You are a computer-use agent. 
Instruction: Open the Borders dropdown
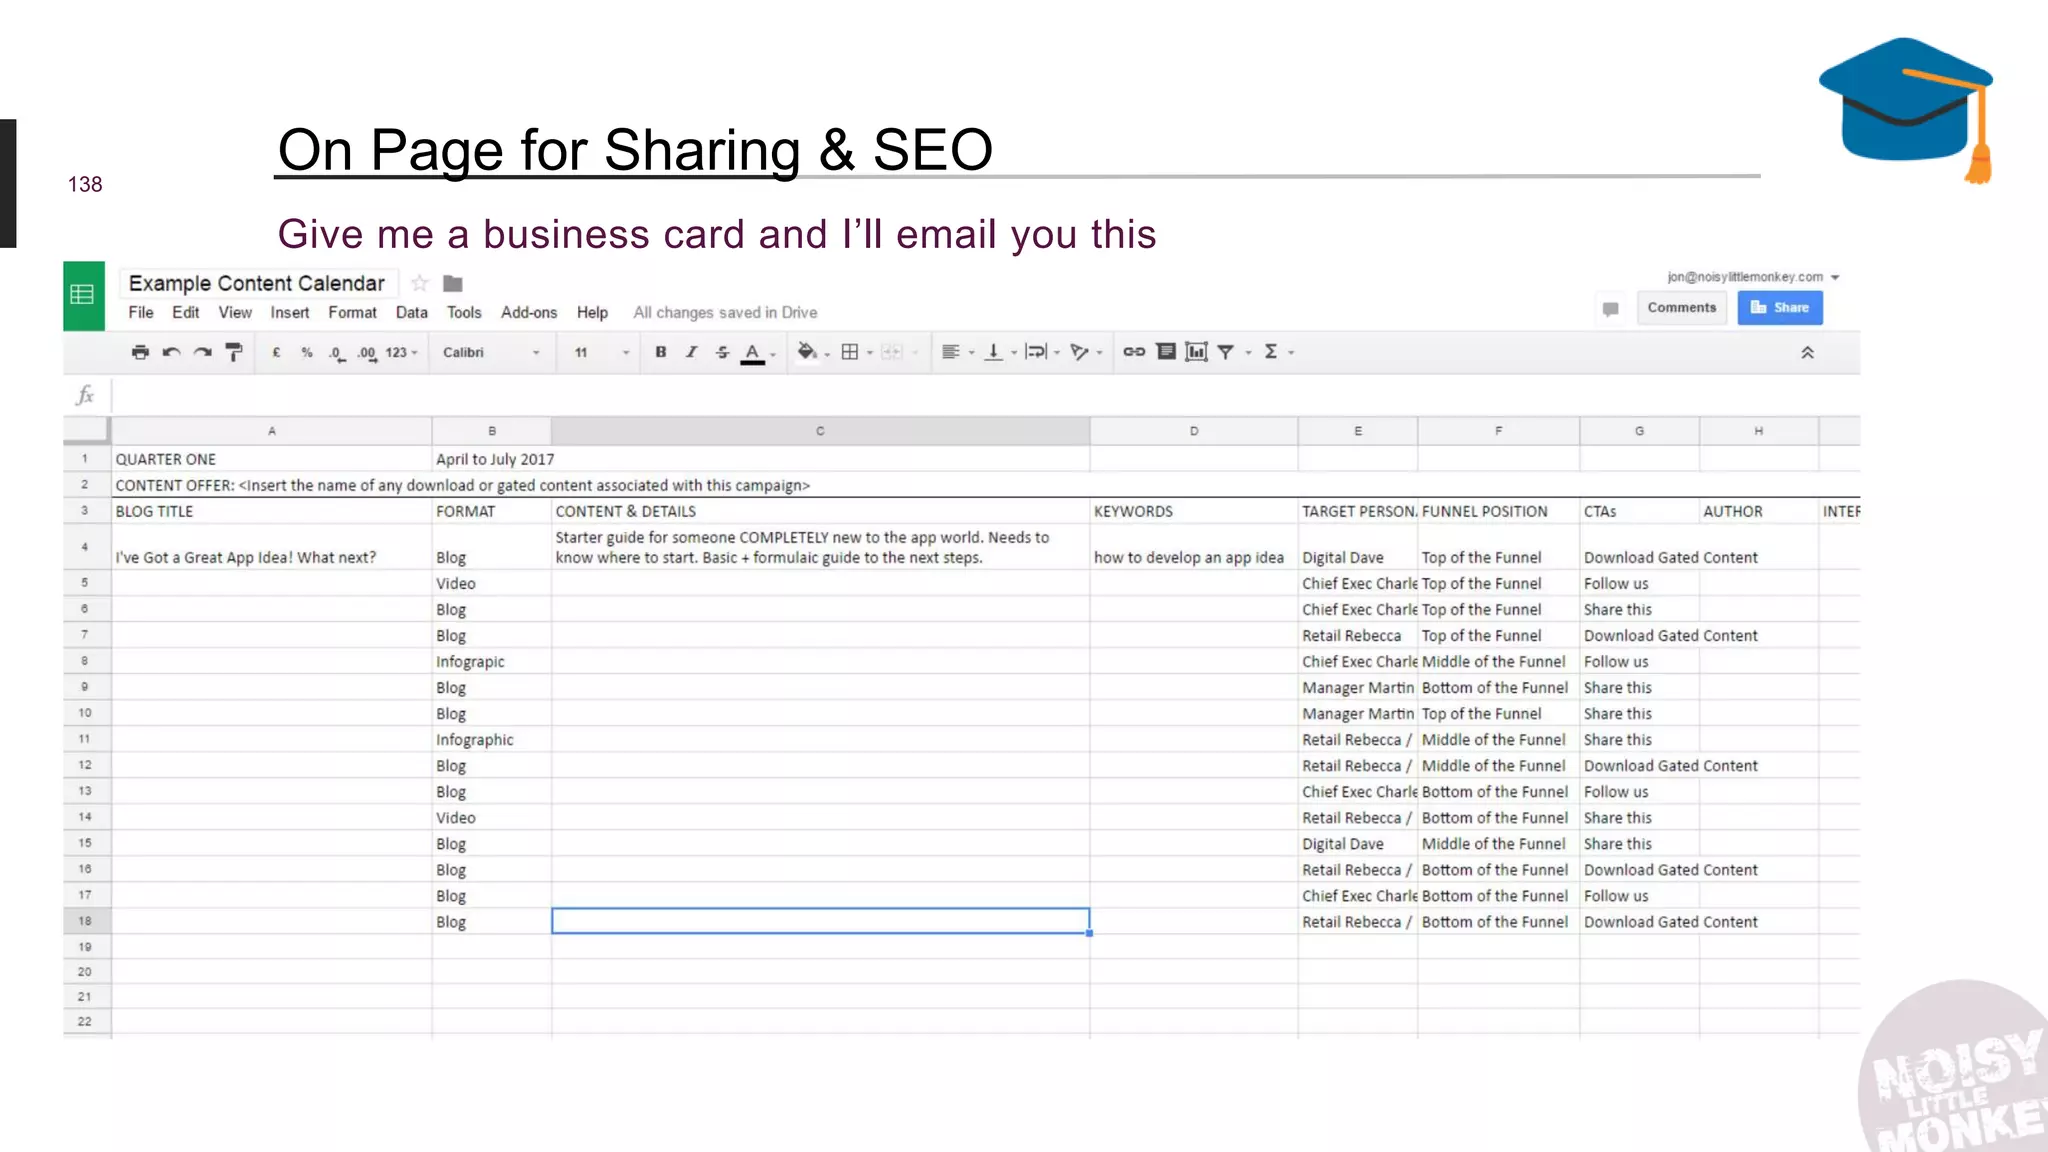[857, 352]
